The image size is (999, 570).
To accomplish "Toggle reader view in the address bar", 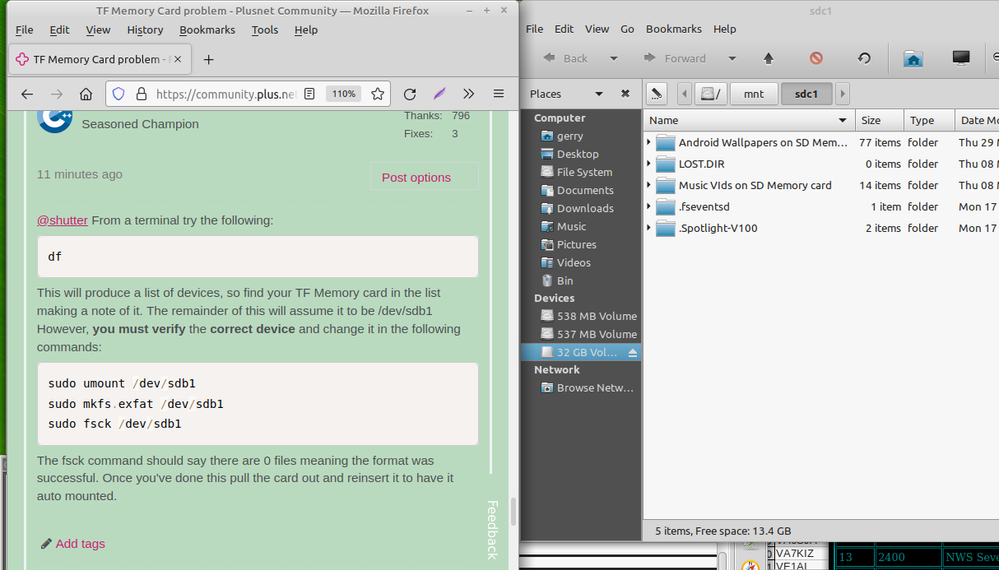I will (310, 94).
